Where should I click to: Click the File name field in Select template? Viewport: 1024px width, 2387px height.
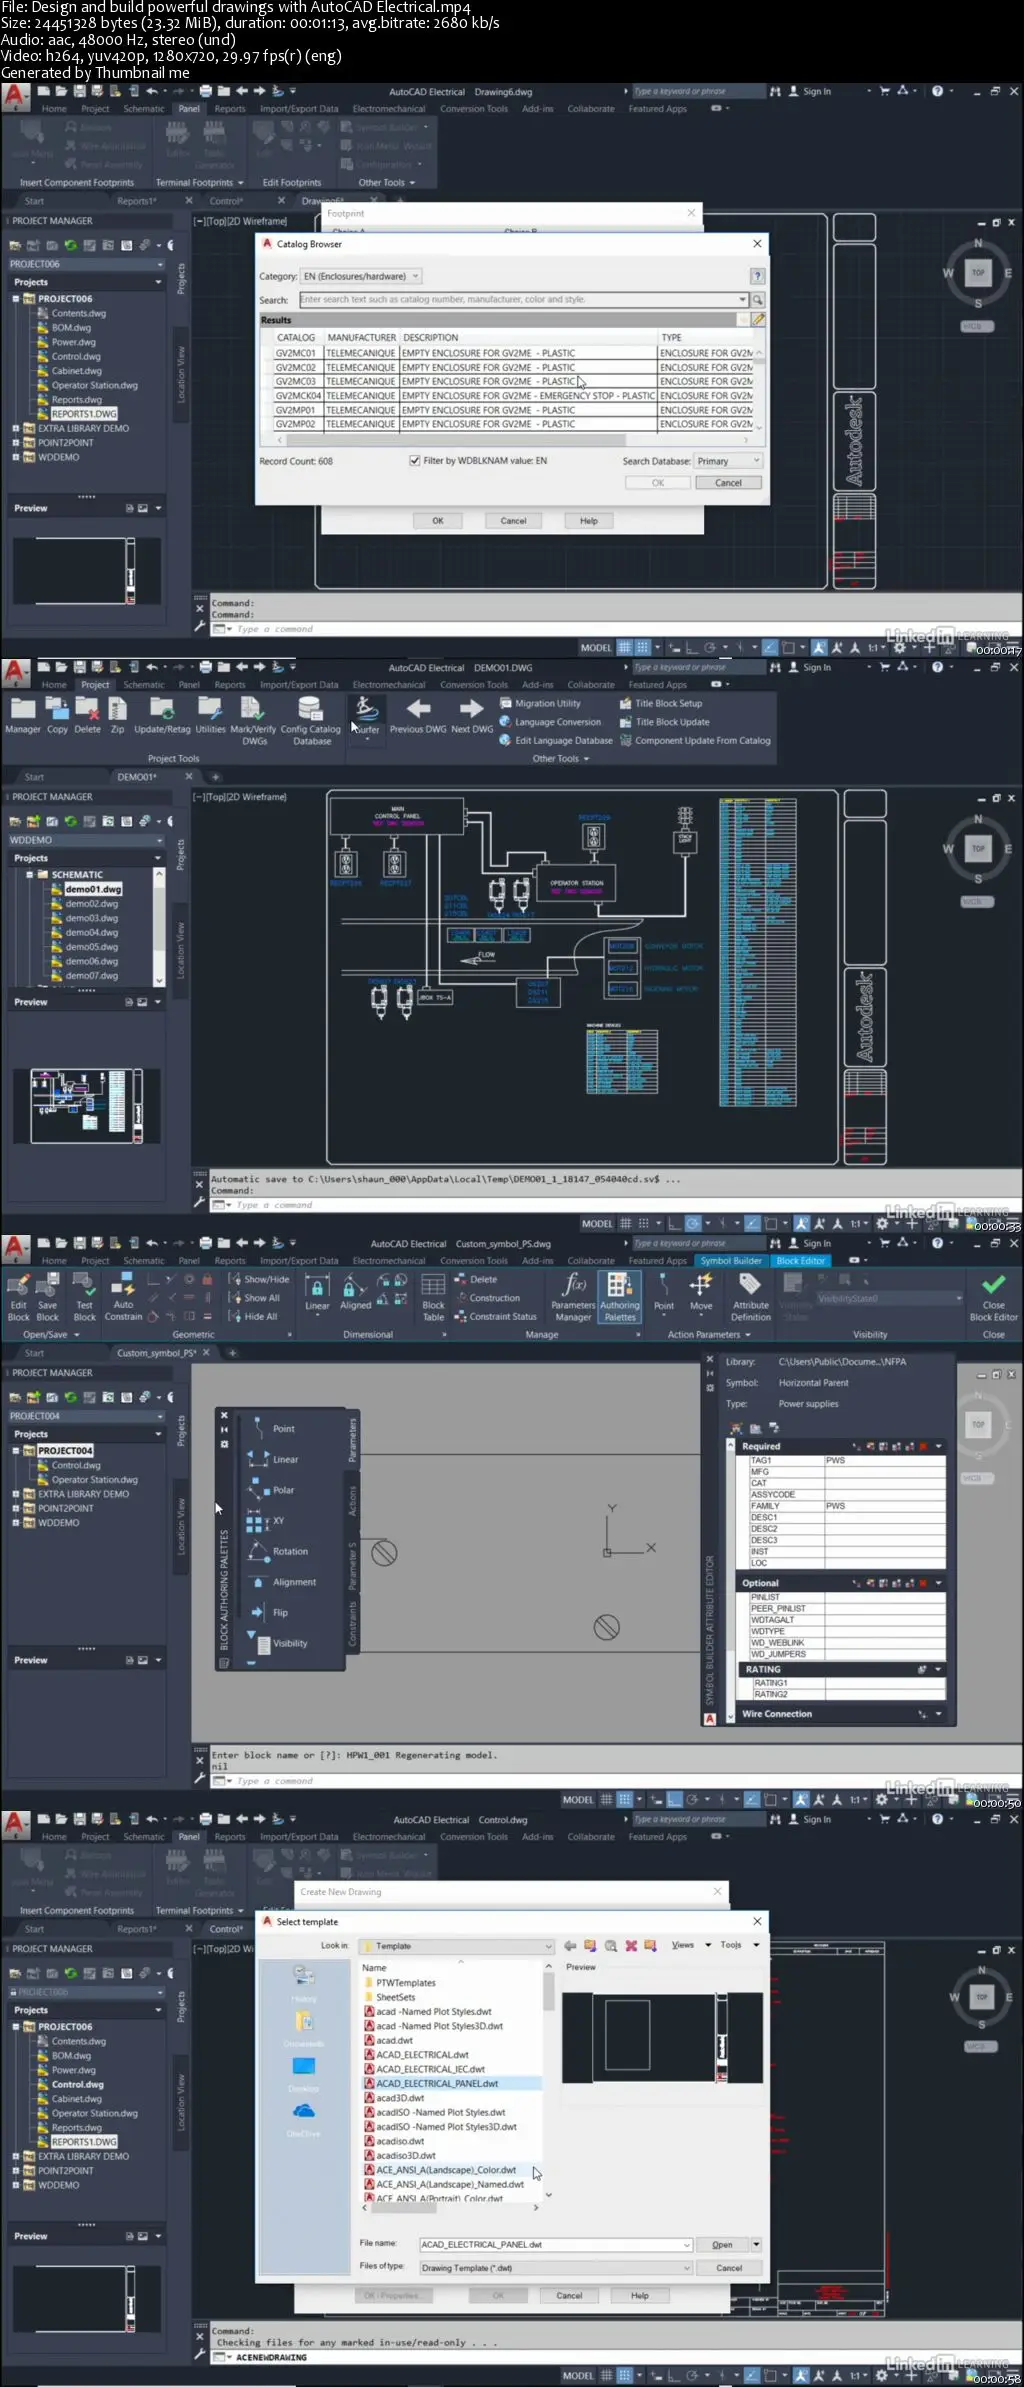(555, 2244)
